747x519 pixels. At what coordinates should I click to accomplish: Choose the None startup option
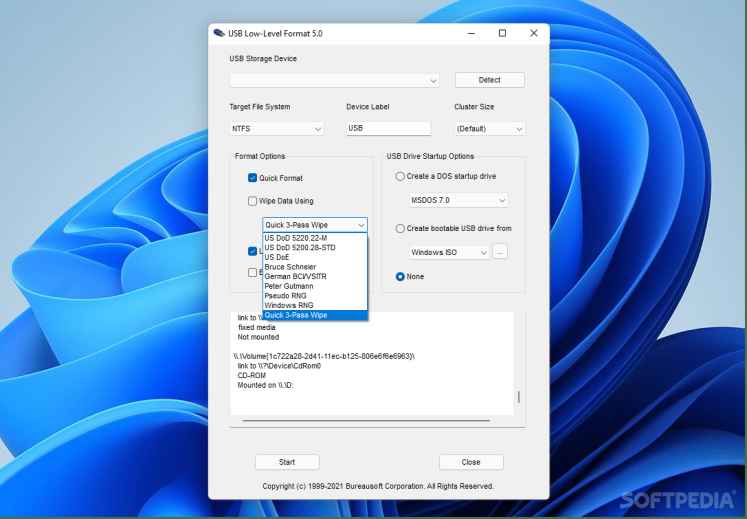tap(401, 277)
